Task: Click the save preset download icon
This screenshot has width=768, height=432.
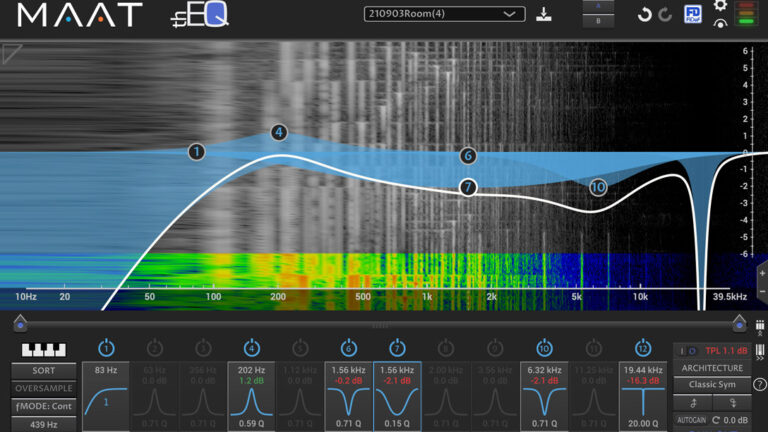Action: pyautogui.click(x=544, y=14)
